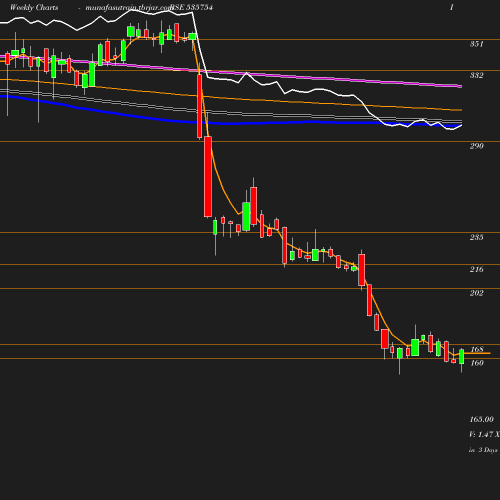Select the 202 price level label

[477, 293]
